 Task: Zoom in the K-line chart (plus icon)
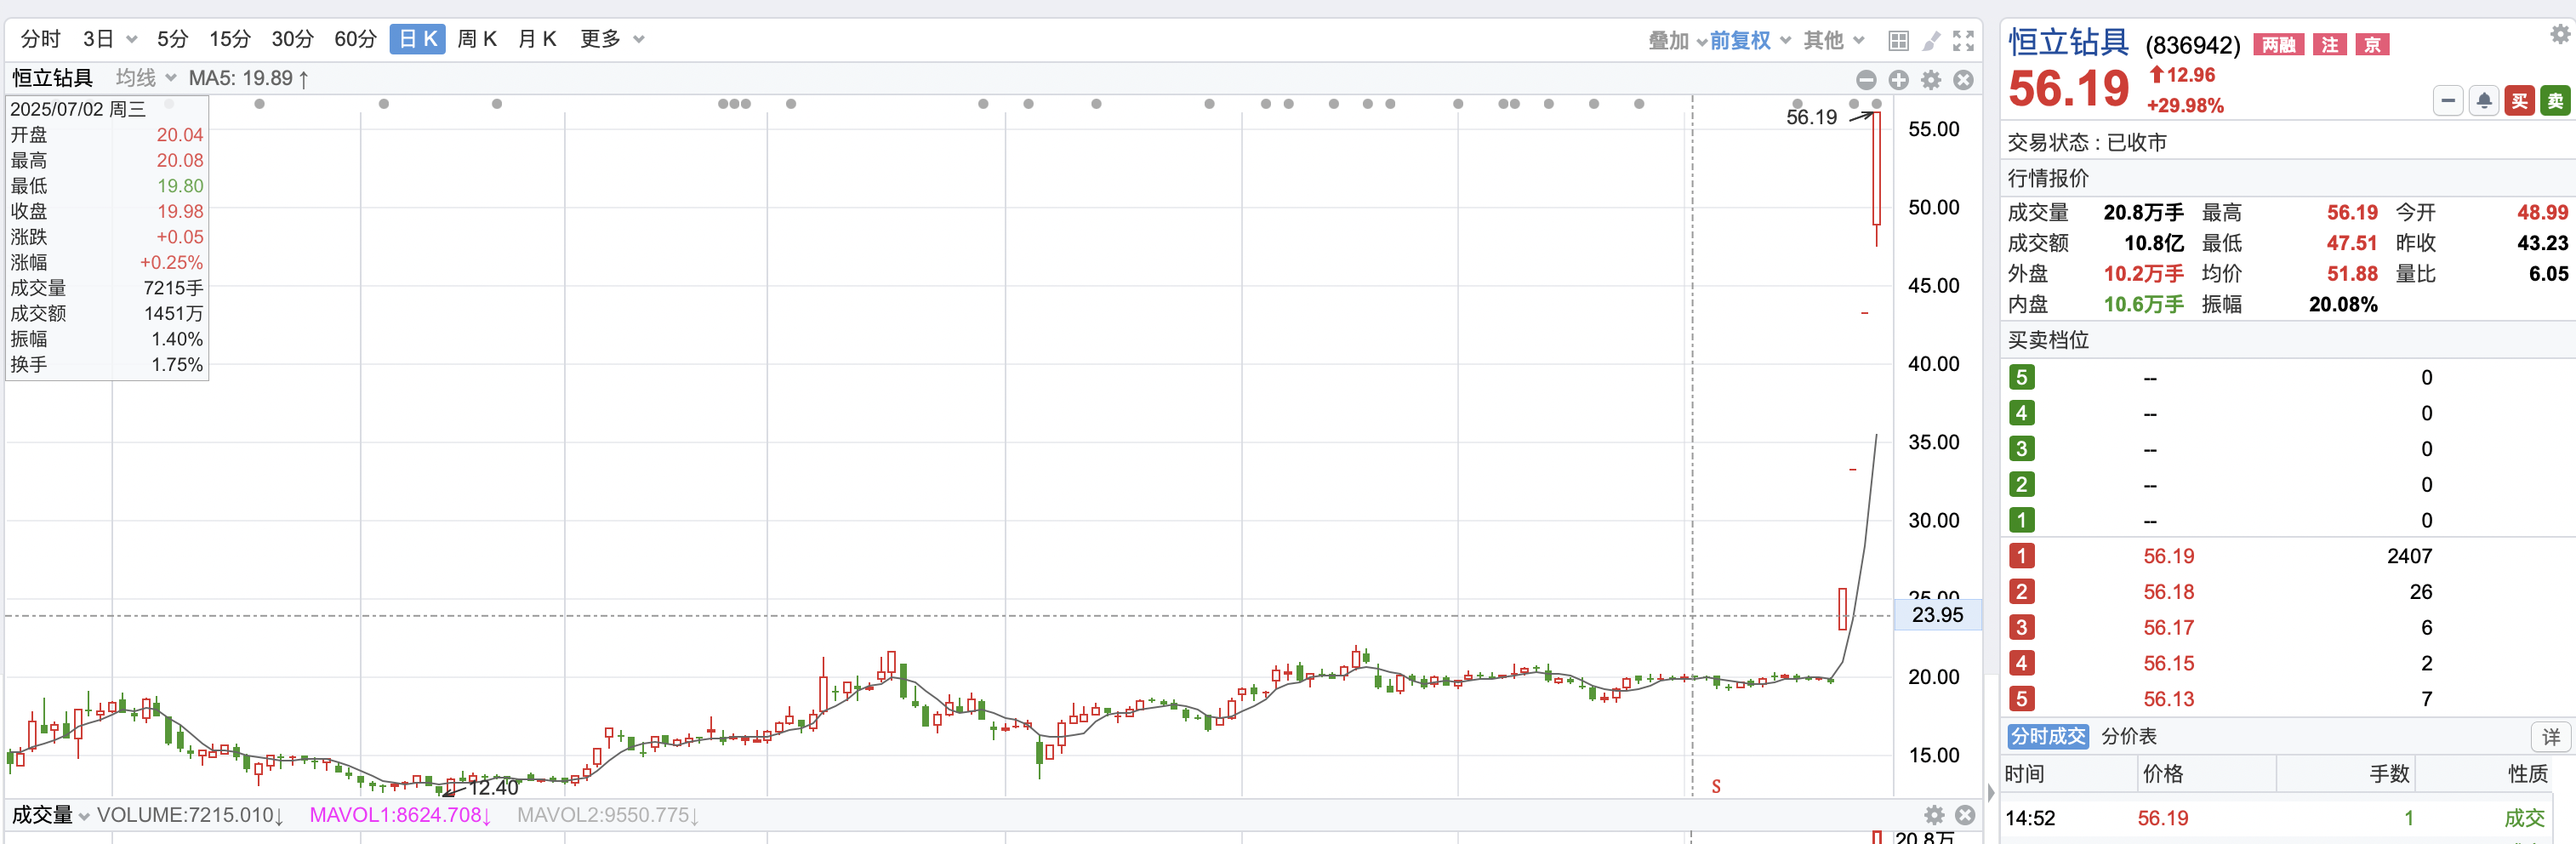coord(1898,80)
